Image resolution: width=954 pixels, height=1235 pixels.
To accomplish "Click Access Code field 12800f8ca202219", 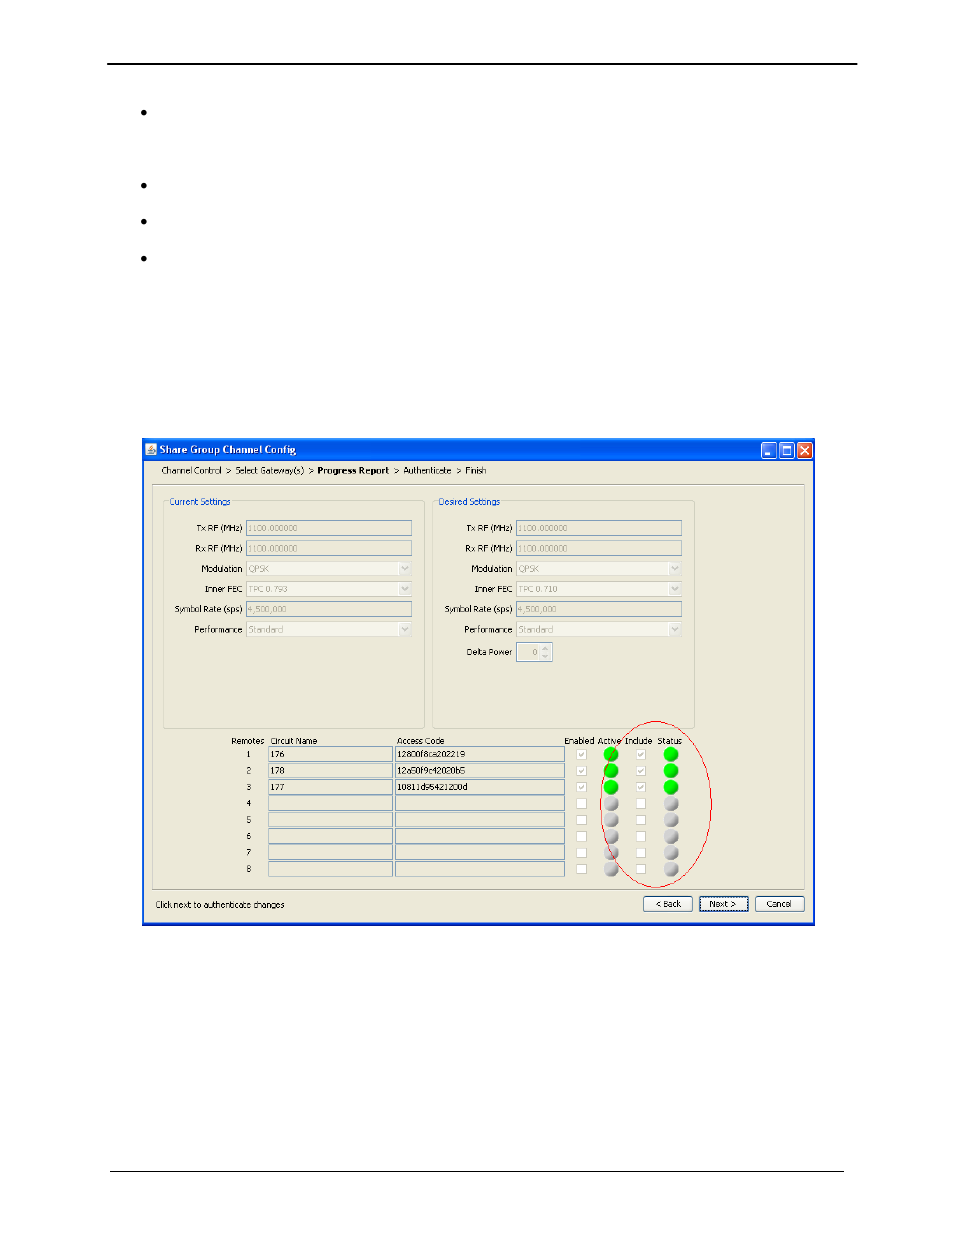I will coord(480,755).
